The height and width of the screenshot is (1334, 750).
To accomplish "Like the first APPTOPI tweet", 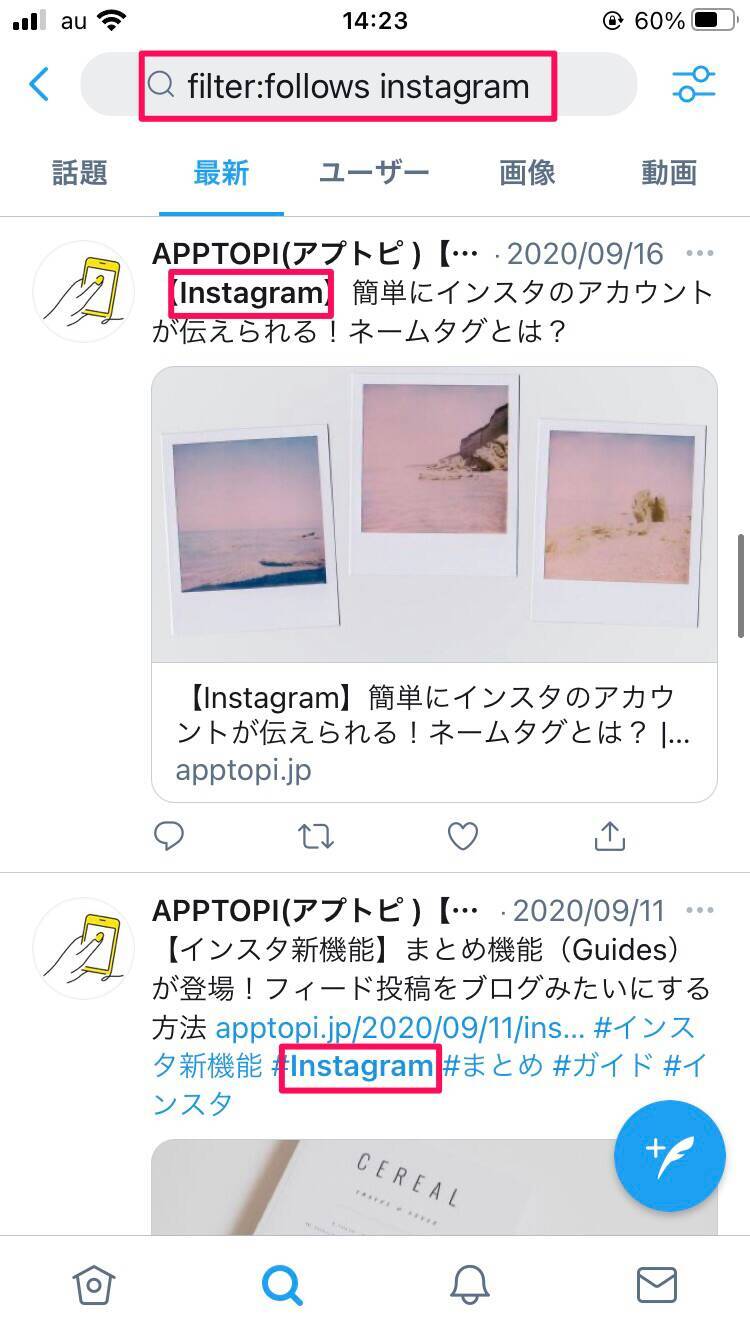I will pyautogui.click(x=462, y=836).
